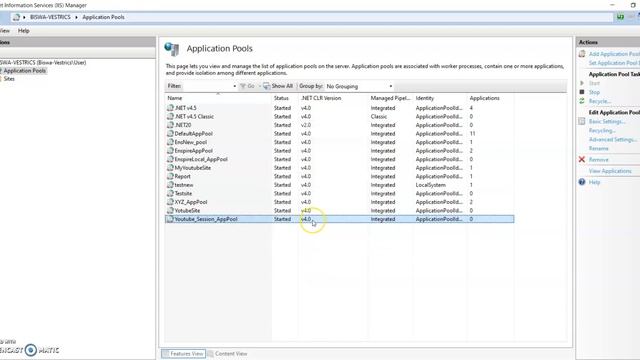Screen dimensions: 640x360
Task: Select the EmpireAppPool row icon
Action: click(170, 151)
